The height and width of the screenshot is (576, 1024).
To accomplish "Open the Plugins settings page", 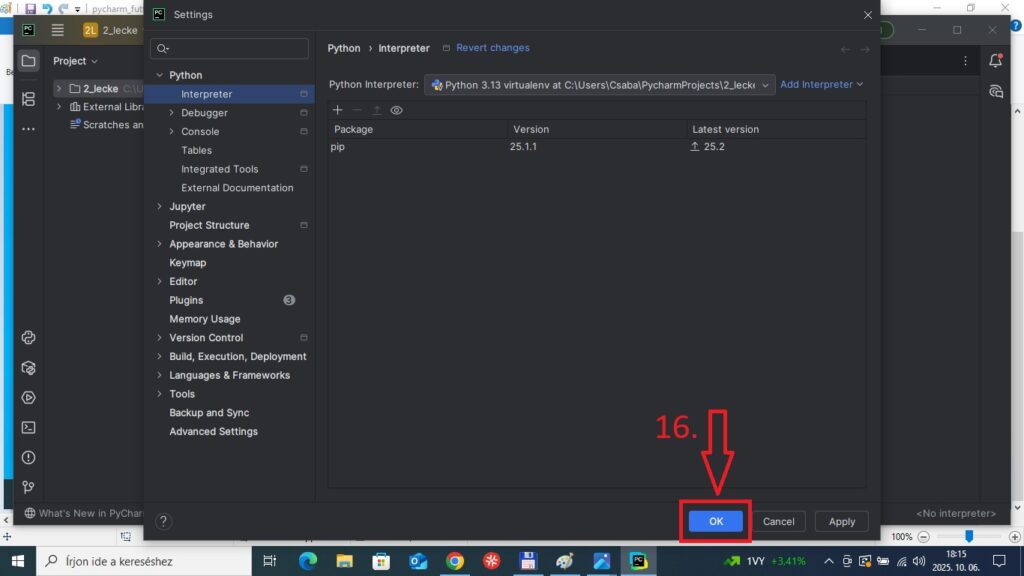I will [x=186, y=300].
